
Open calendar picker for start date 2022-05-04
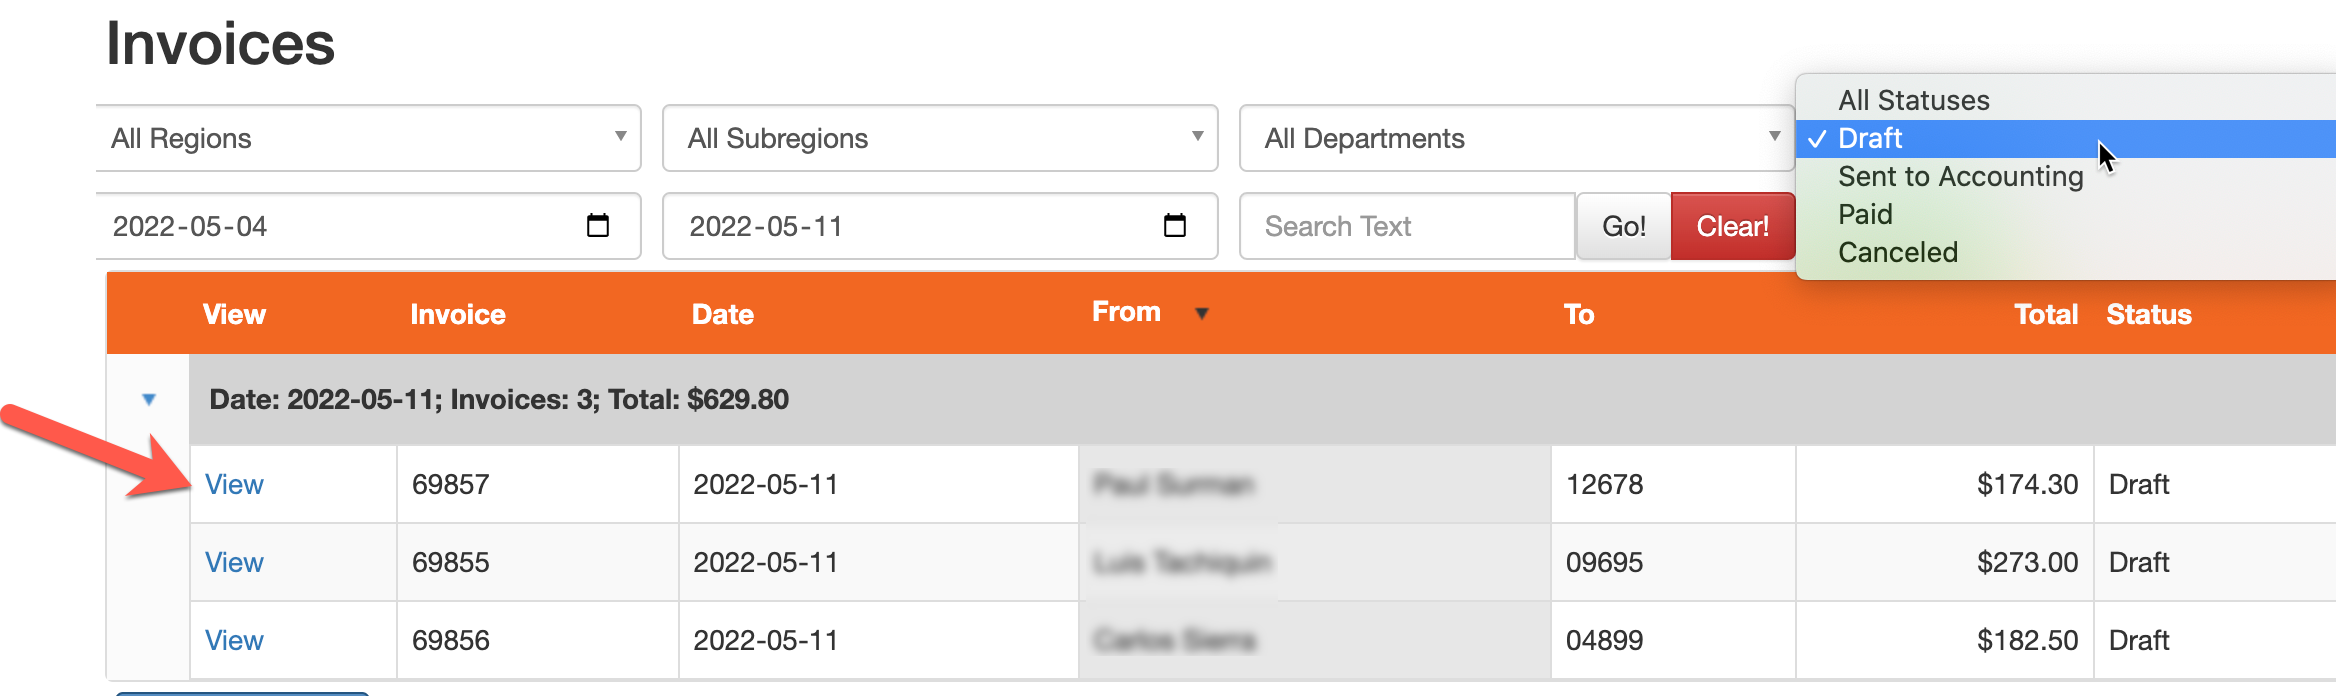point(598,226)
